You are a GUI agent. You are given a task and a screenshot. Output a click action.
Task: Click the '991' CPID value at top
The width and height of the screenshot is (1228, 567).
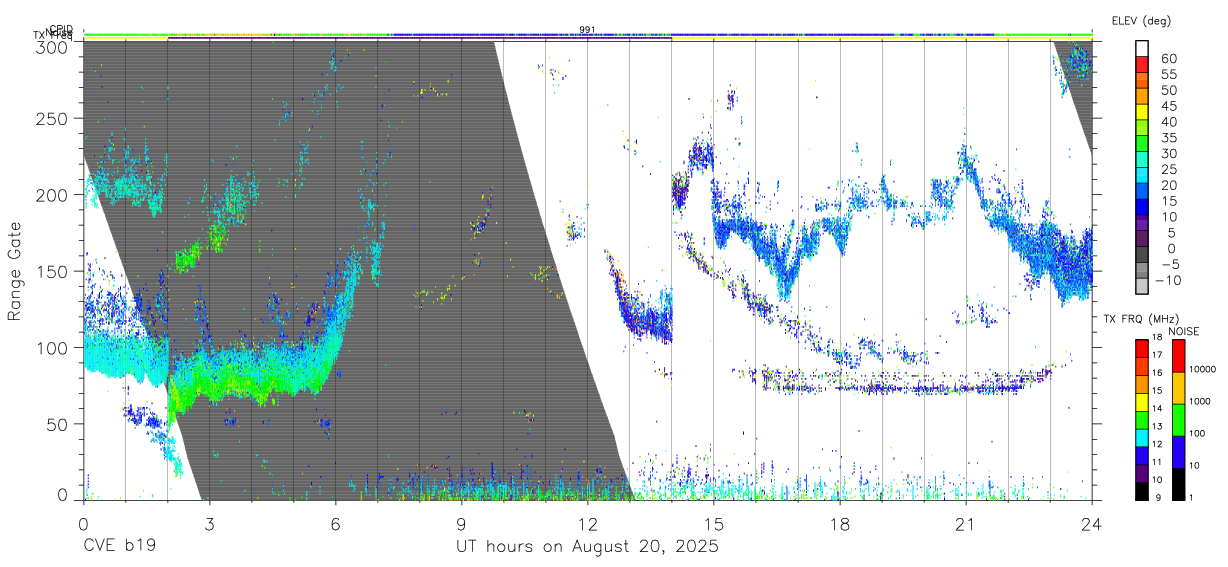[588, 29]
